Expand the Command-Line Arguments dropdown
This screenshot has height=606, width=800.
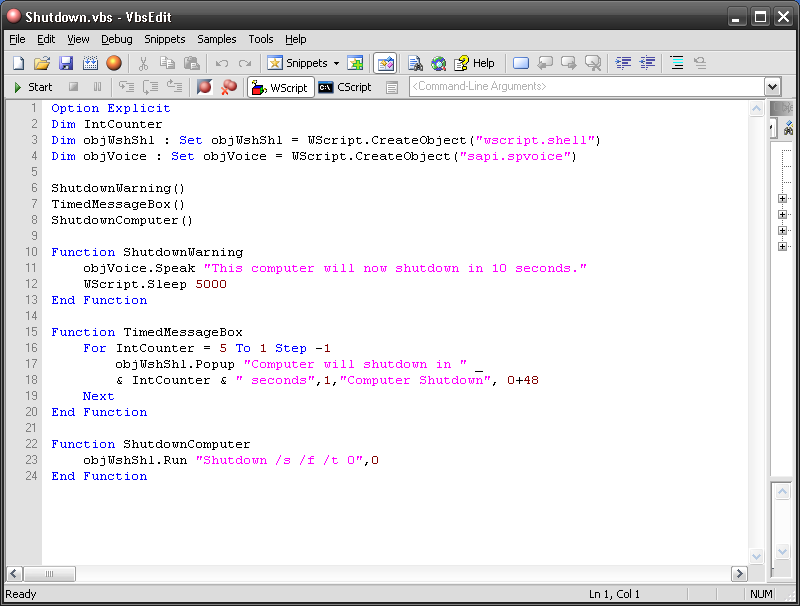[772, 87]
